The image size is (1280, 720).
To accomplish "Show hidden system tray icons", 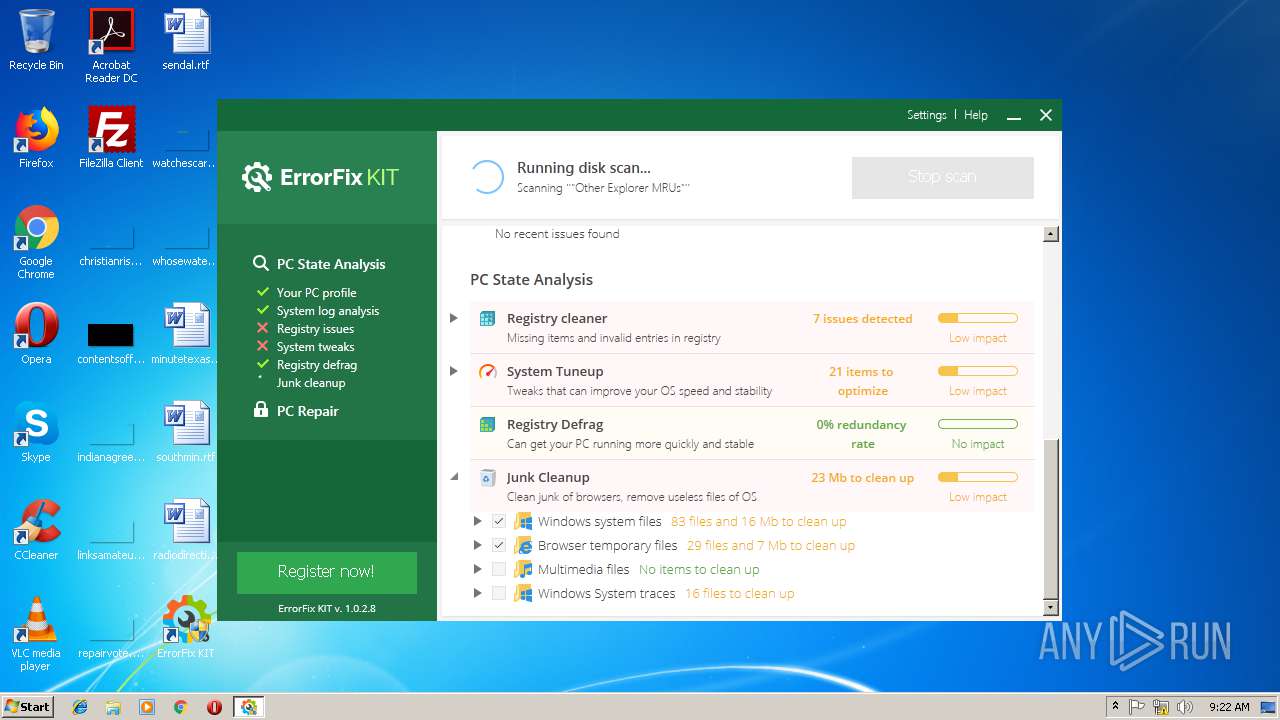I will (1115, 707).
